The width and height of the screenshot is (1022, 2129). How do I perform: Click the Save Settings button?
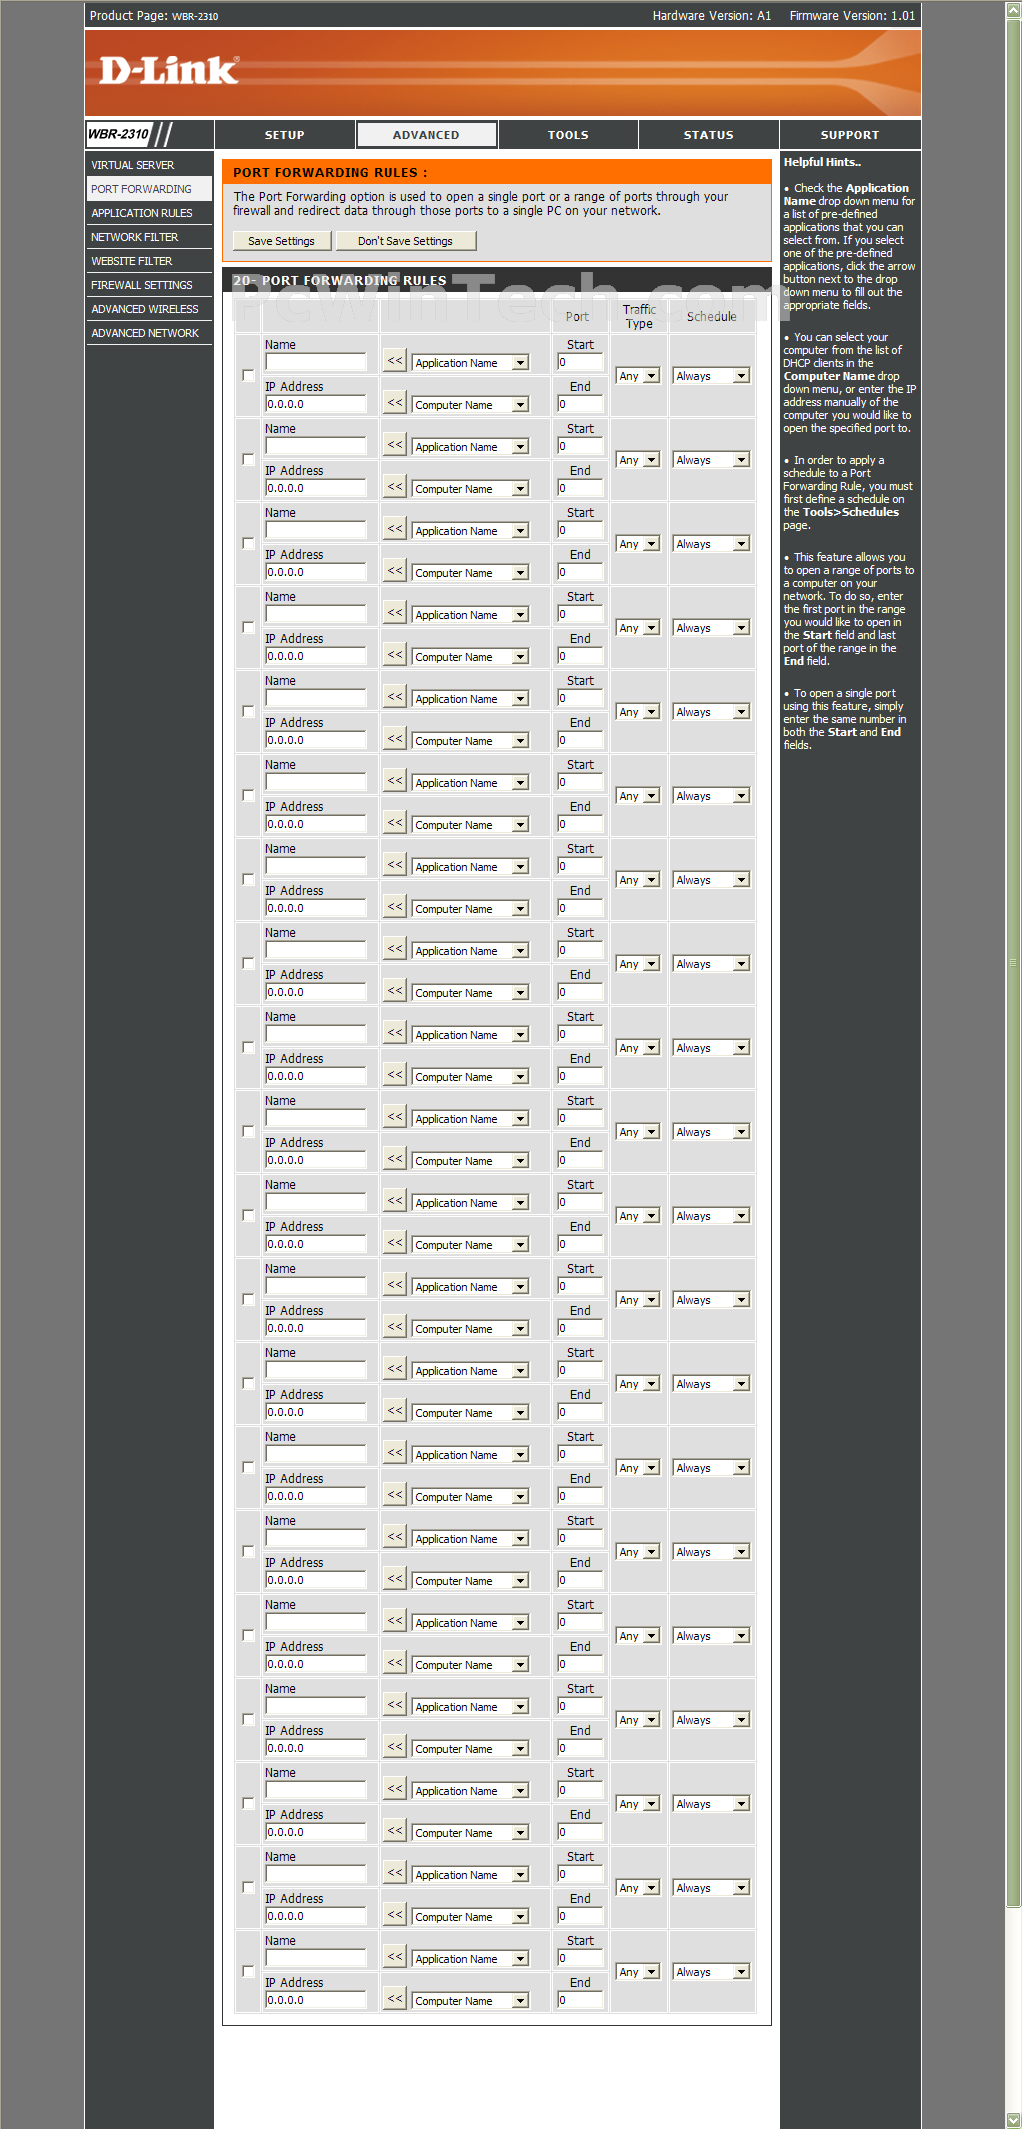281,241
